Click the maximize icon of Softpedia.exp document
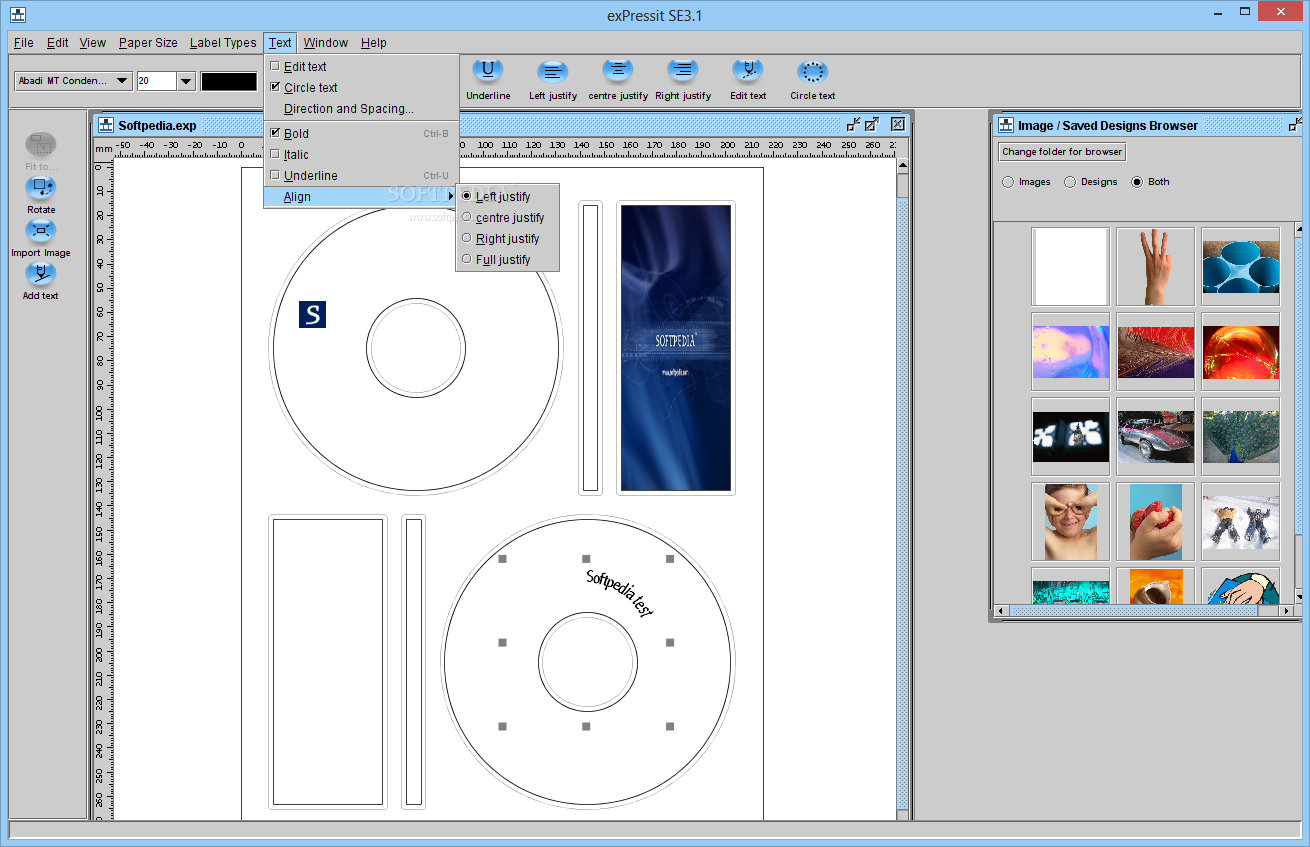 pyautogui.click(x=872, y=124)
